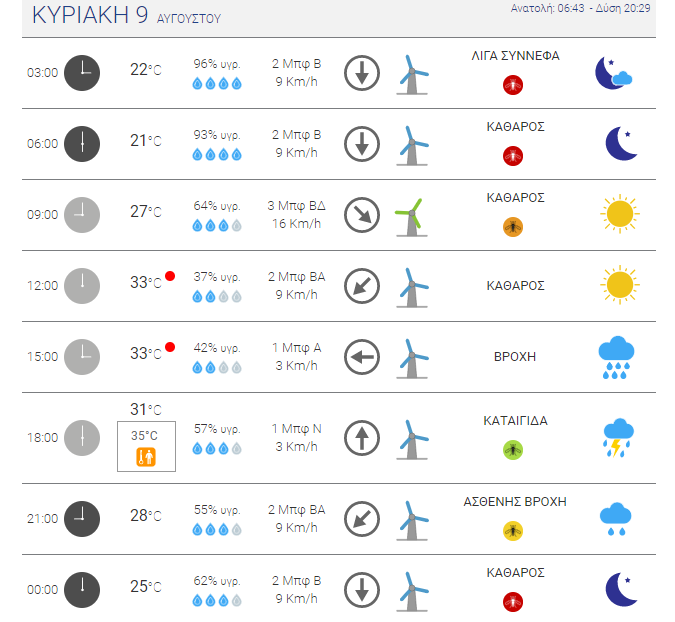Screen dimensions: 675x622
Task: Click the 35°C feels-like temperature box
Action: click(x=146, y=446)
